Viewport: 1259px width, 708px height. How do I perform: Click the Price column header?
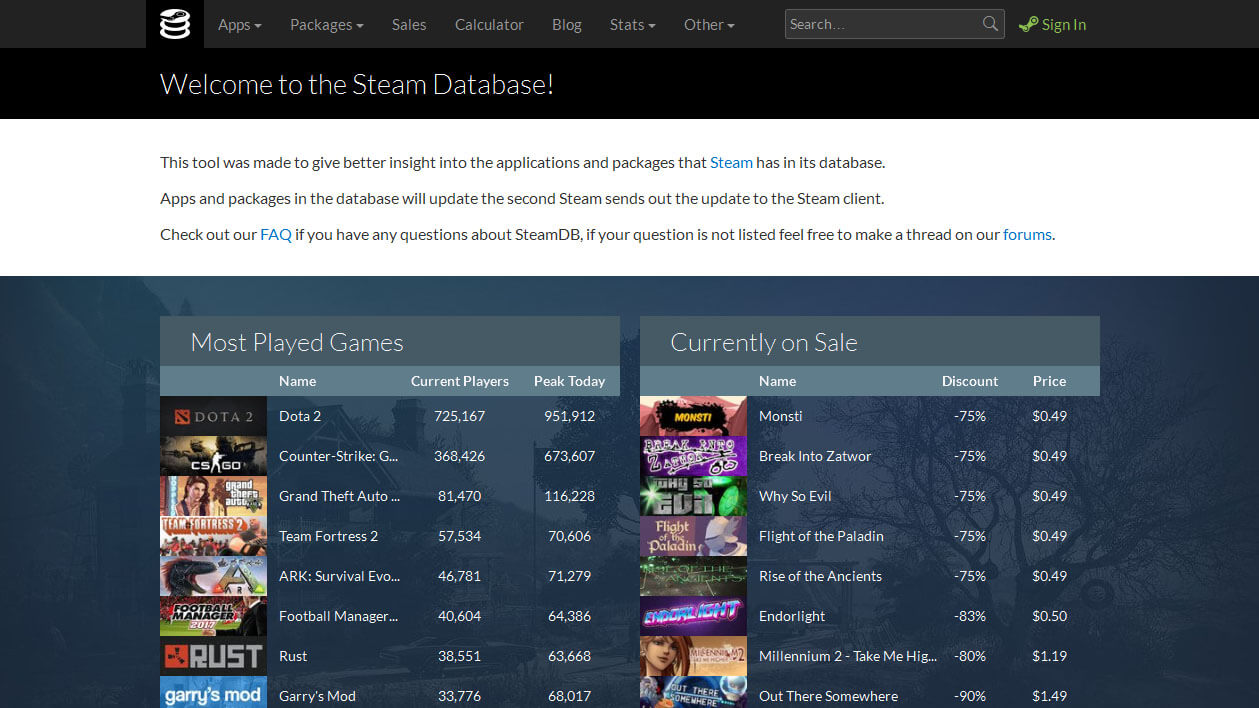[1050, 381]
